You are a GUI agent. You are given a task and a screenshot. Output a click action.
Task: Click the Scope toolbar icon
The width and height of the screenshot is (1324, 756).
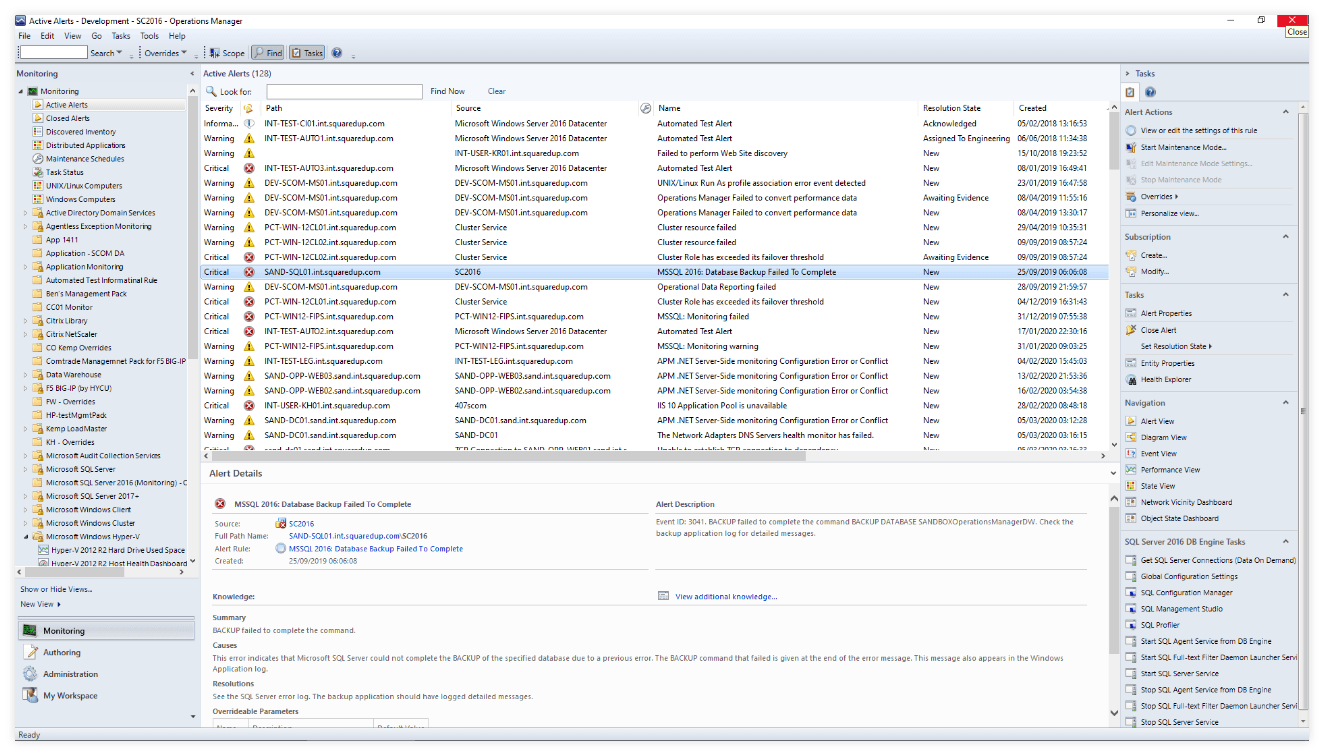[x=226, y=53]
